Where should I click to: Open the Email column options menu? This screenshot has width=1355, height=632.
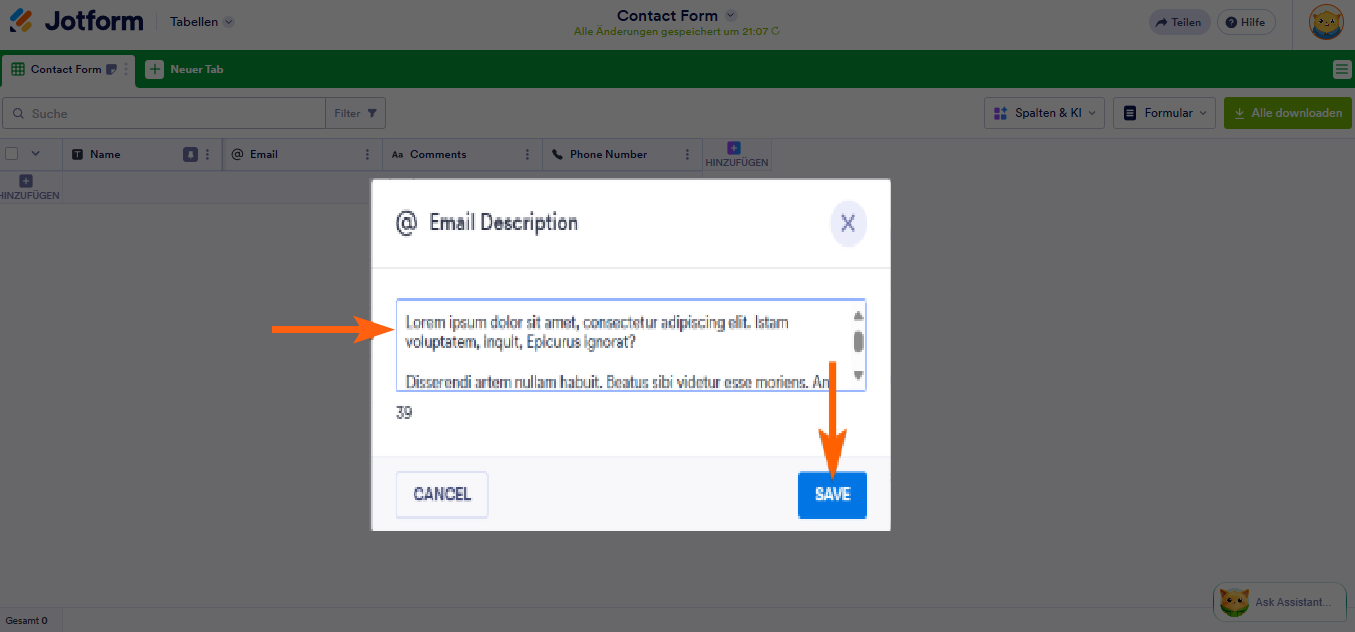tap(368, 155)
